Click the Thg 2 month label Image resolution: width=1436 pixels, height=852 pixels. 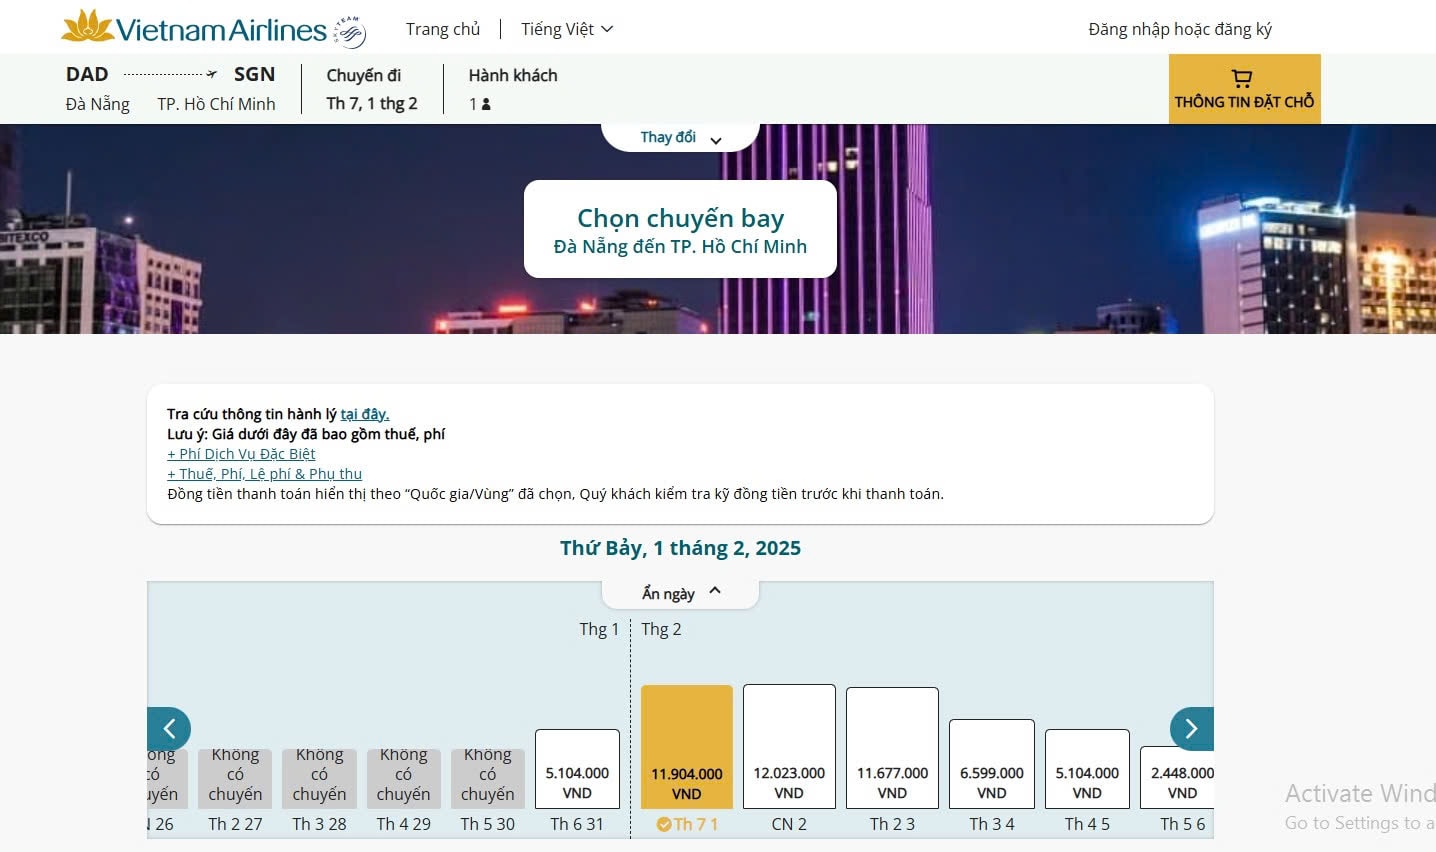point(661,629)
